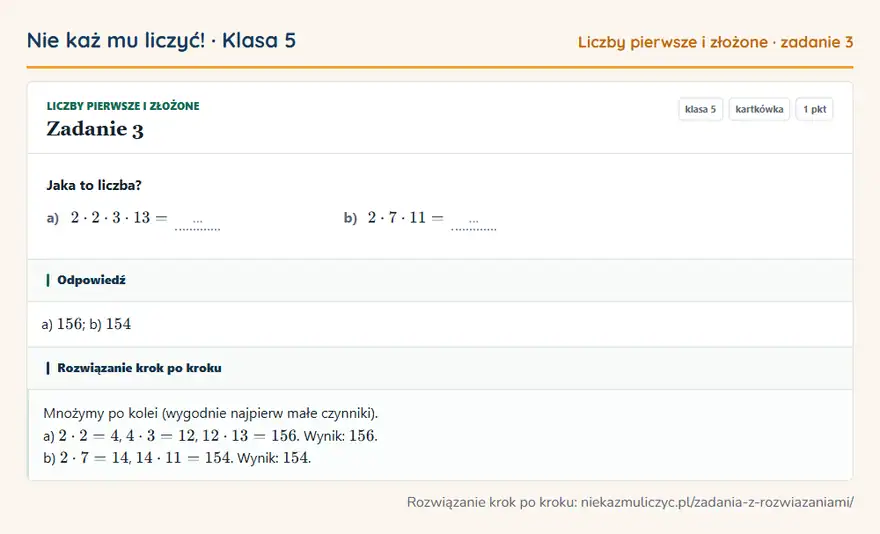This screenshot has width=880, height=534.
Task: Click solution line a) ending 'Wynik: 156.'
Action: [210, 436]
